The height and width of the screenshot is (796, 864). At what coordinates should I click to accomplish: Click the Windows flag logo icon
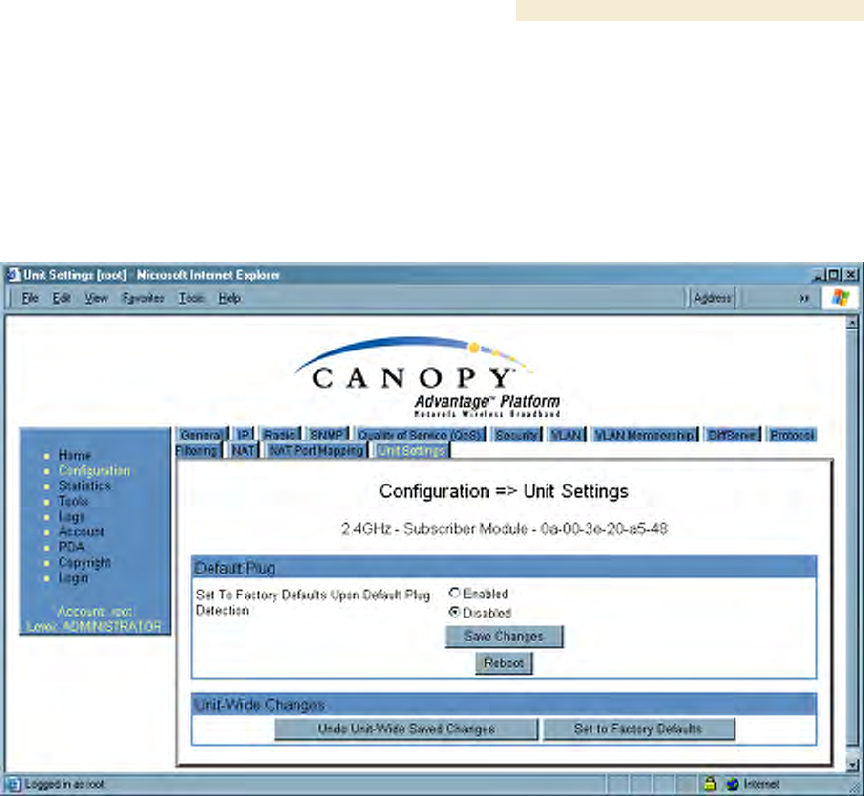(840, 297)
